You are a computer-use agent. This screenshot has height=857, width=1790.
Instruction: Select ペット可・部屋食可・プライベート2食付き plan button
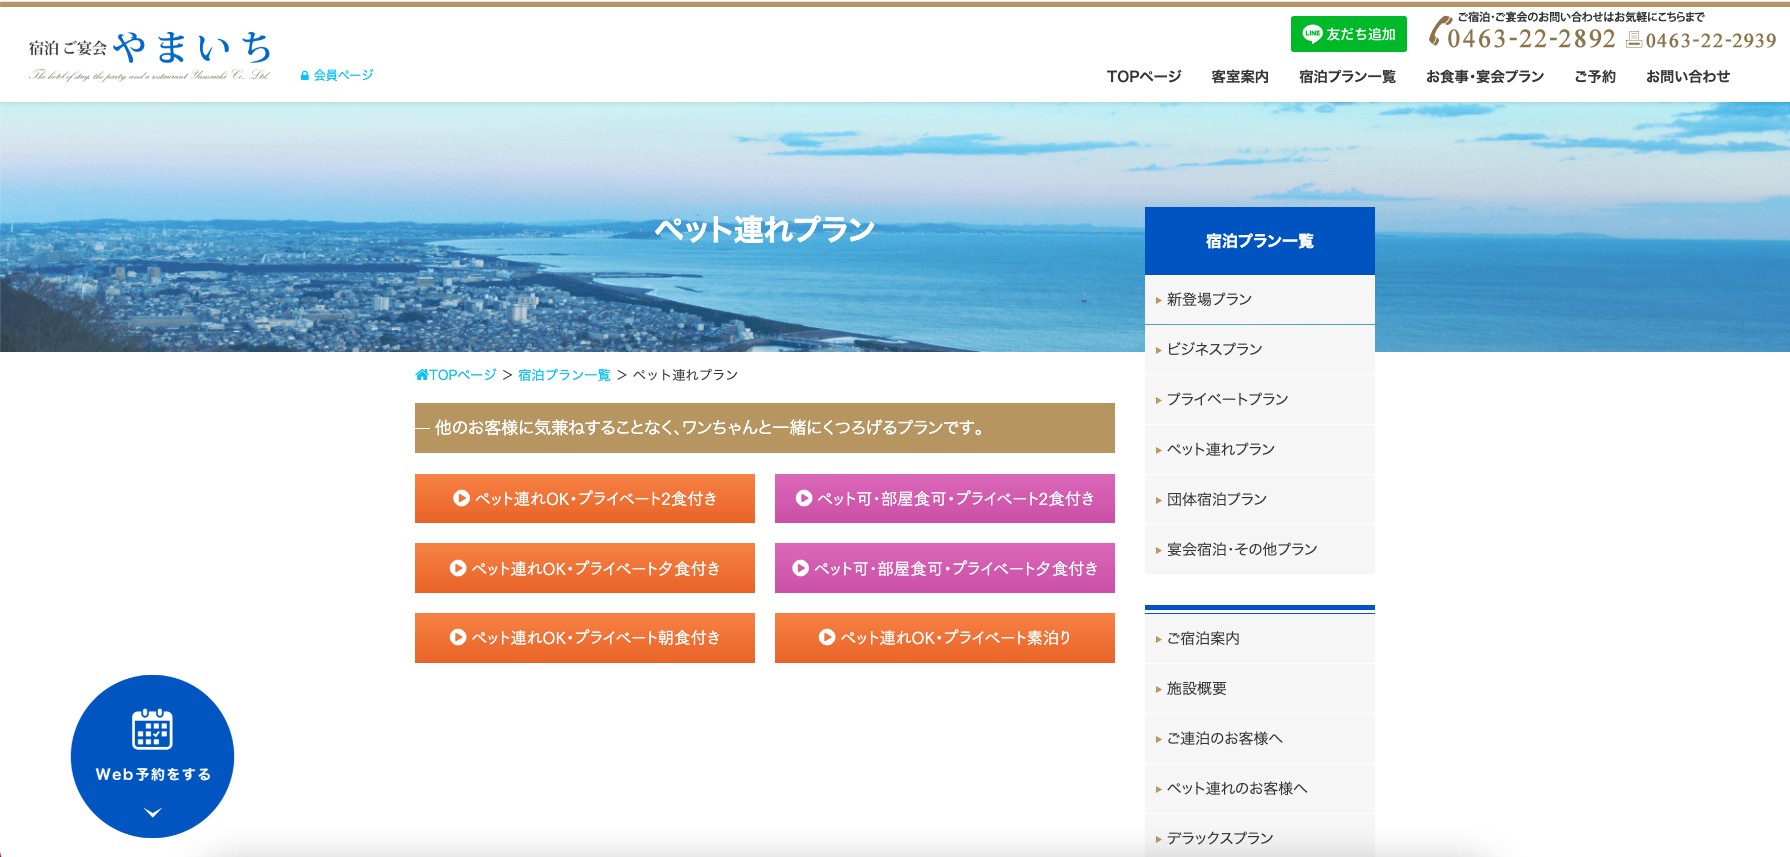coord(945,498)
